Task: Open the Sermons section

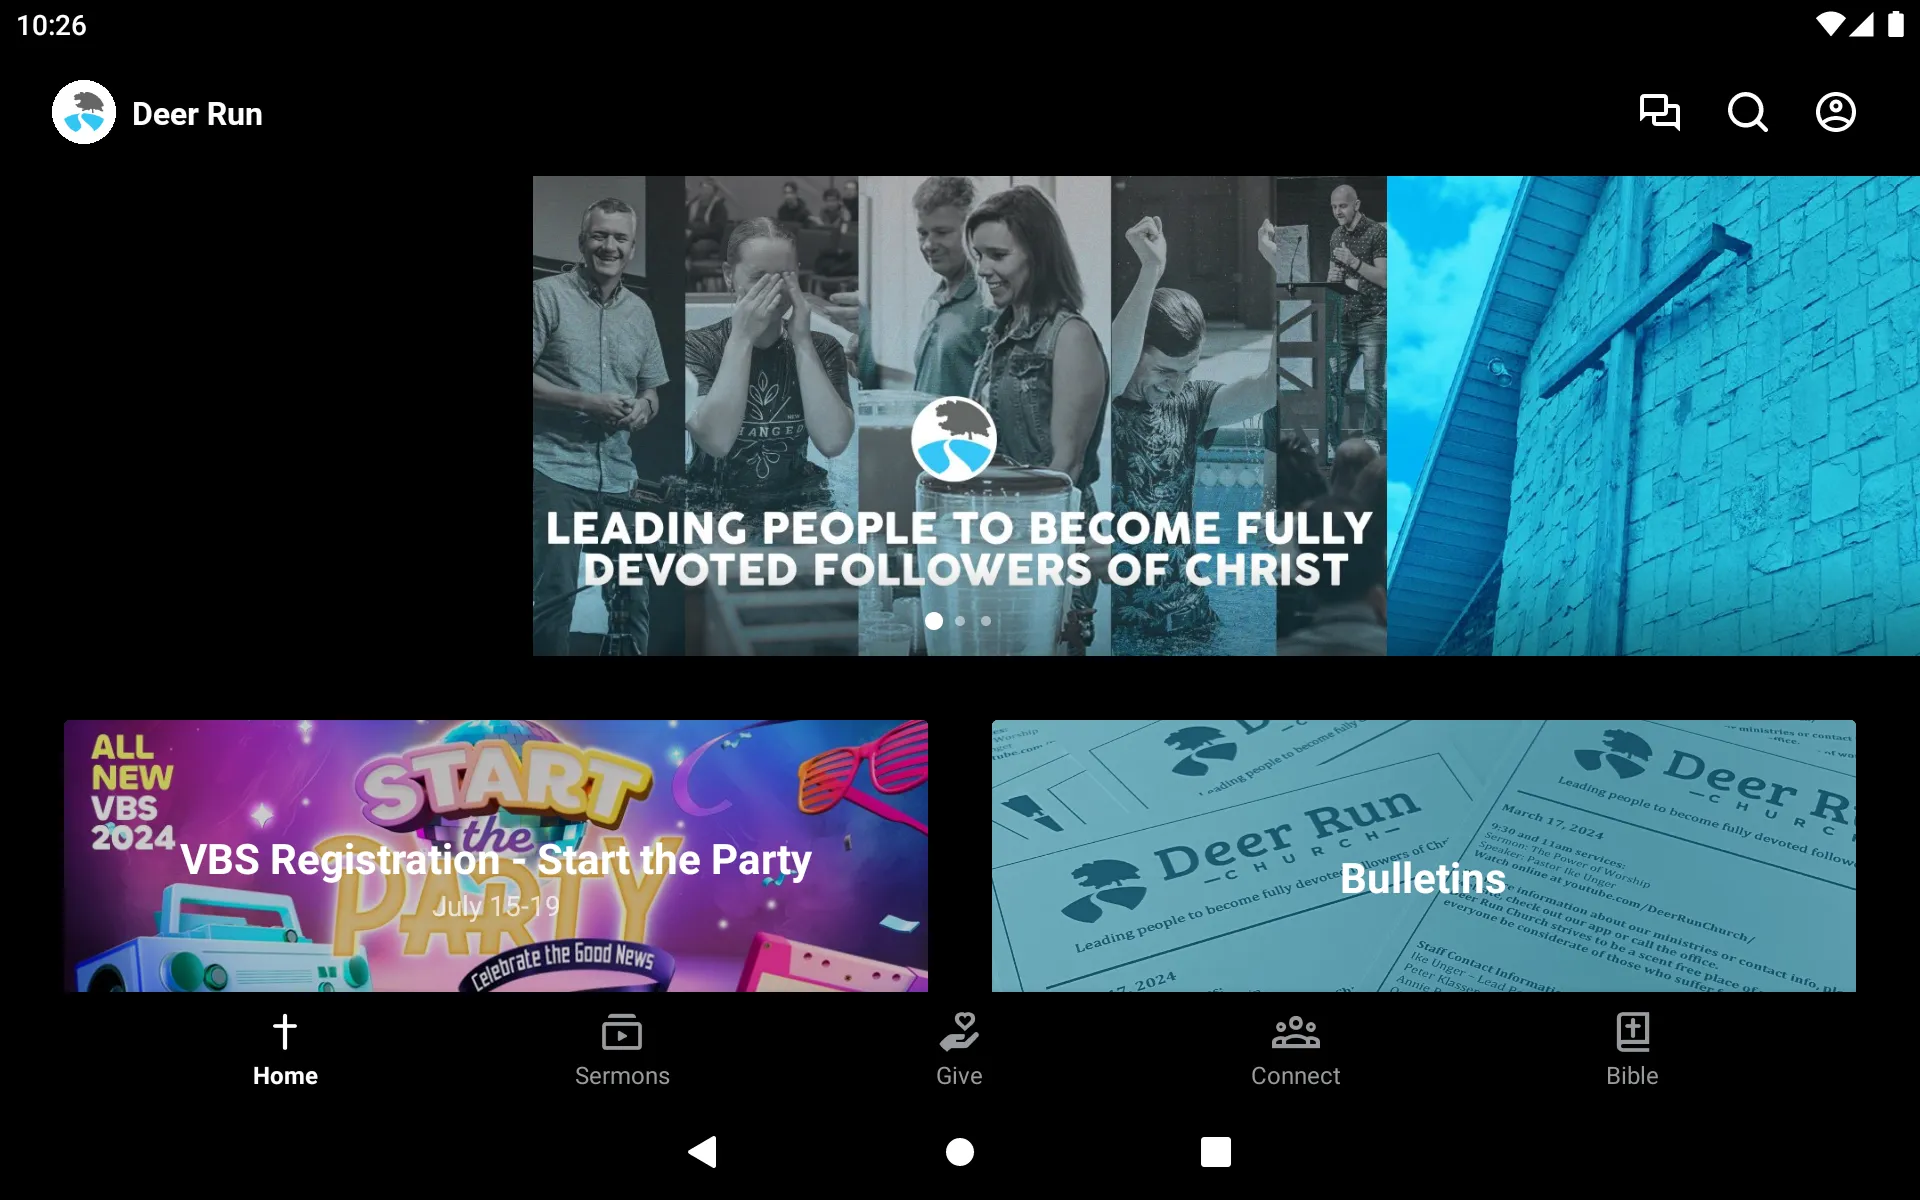Action: point(621,1049)
